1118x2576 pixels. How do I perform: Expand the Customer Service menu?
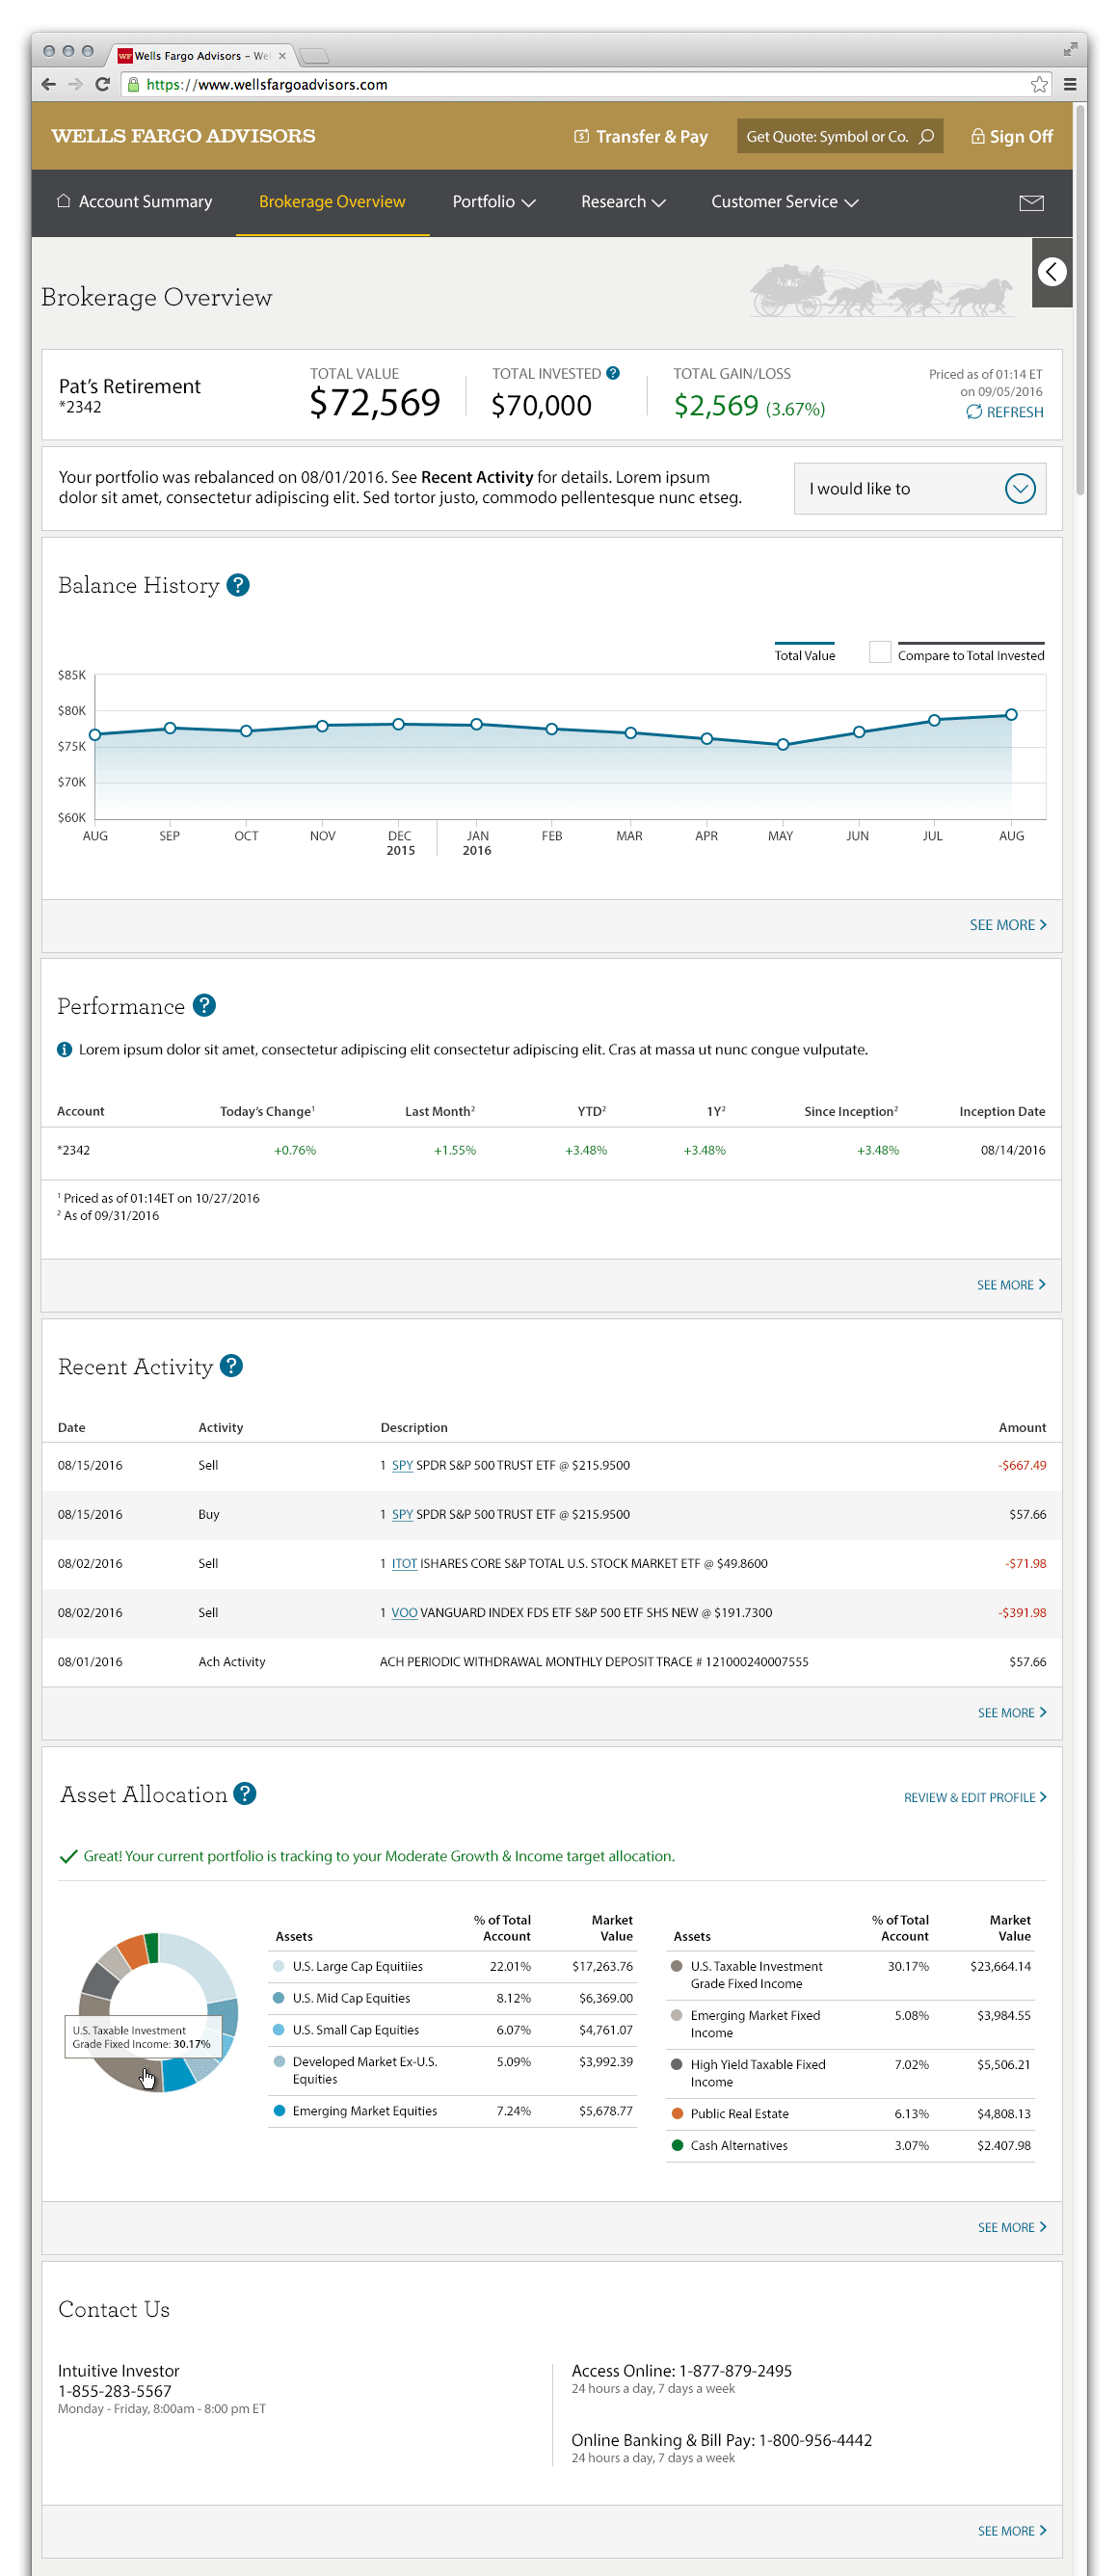pos(785,202)
